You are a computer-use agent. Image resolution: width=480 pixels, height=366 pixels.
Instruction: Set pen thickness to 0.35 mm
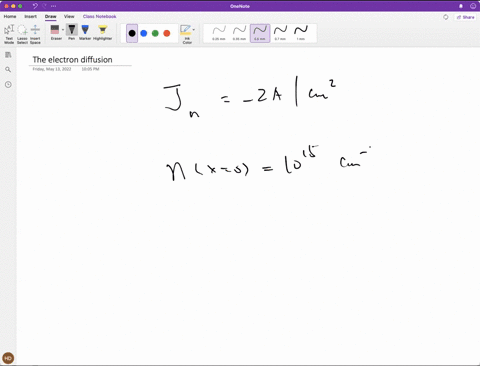pos(239,33)
